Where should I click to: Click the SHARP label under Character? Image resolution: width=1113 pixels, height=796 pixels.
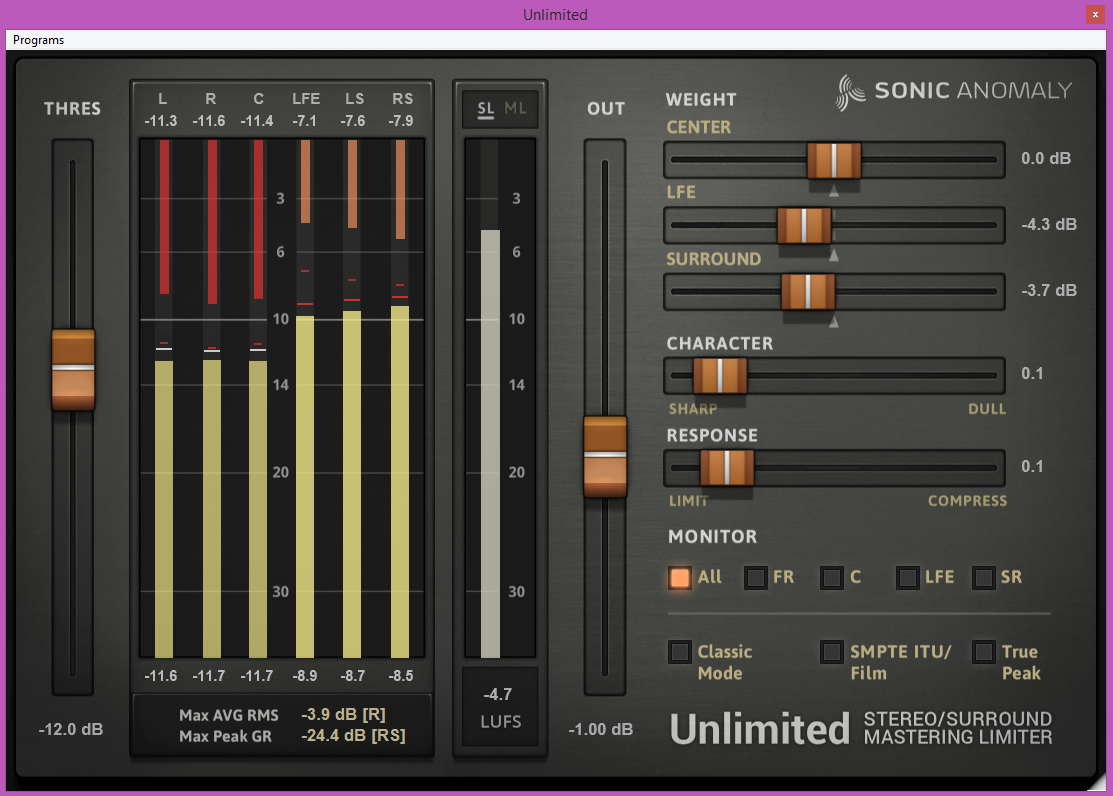pyautogui.click(x=693, y=409)
